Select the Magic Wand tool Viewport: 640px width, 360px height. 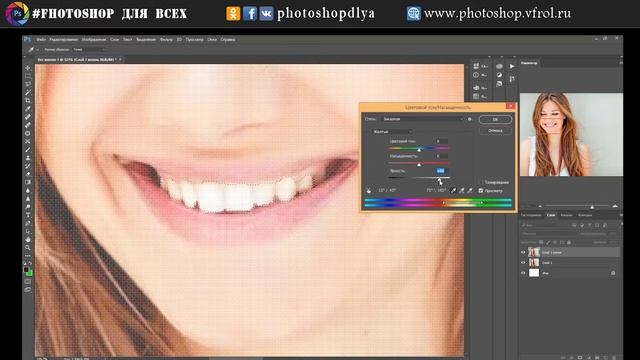28,92
